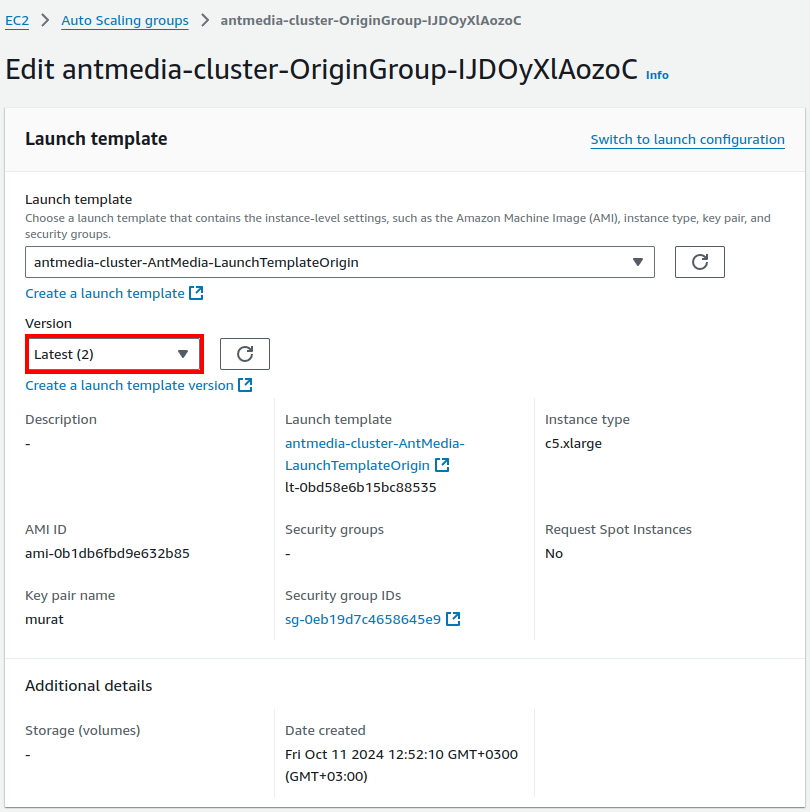The width and height of the screenshot is (810, 812).
Task: Click external icon after Create a launch template version
Action: 245,385
